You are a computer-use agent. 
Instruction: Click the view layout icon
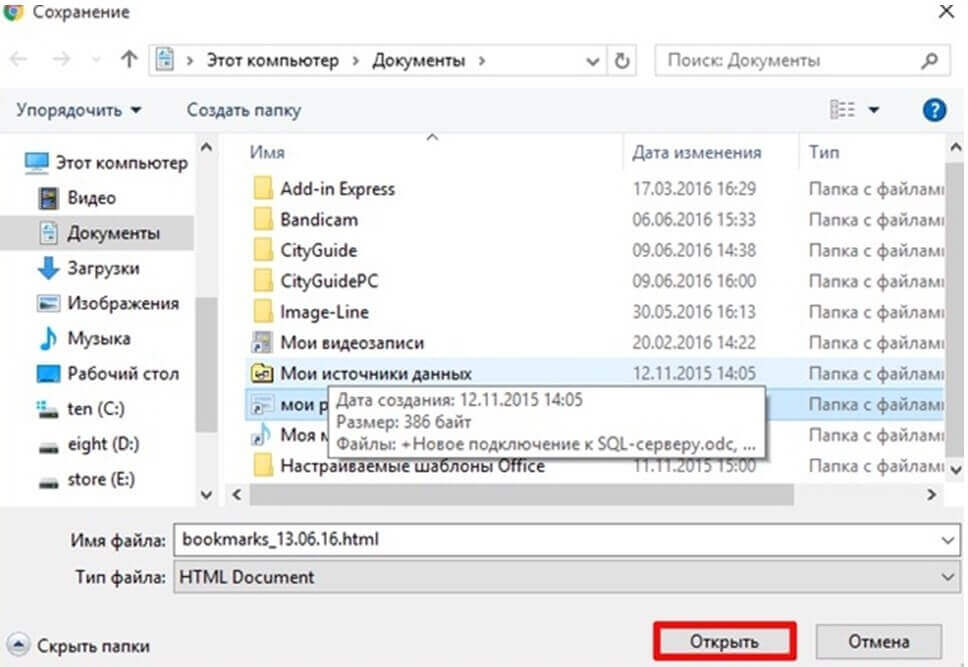point(843,110)
